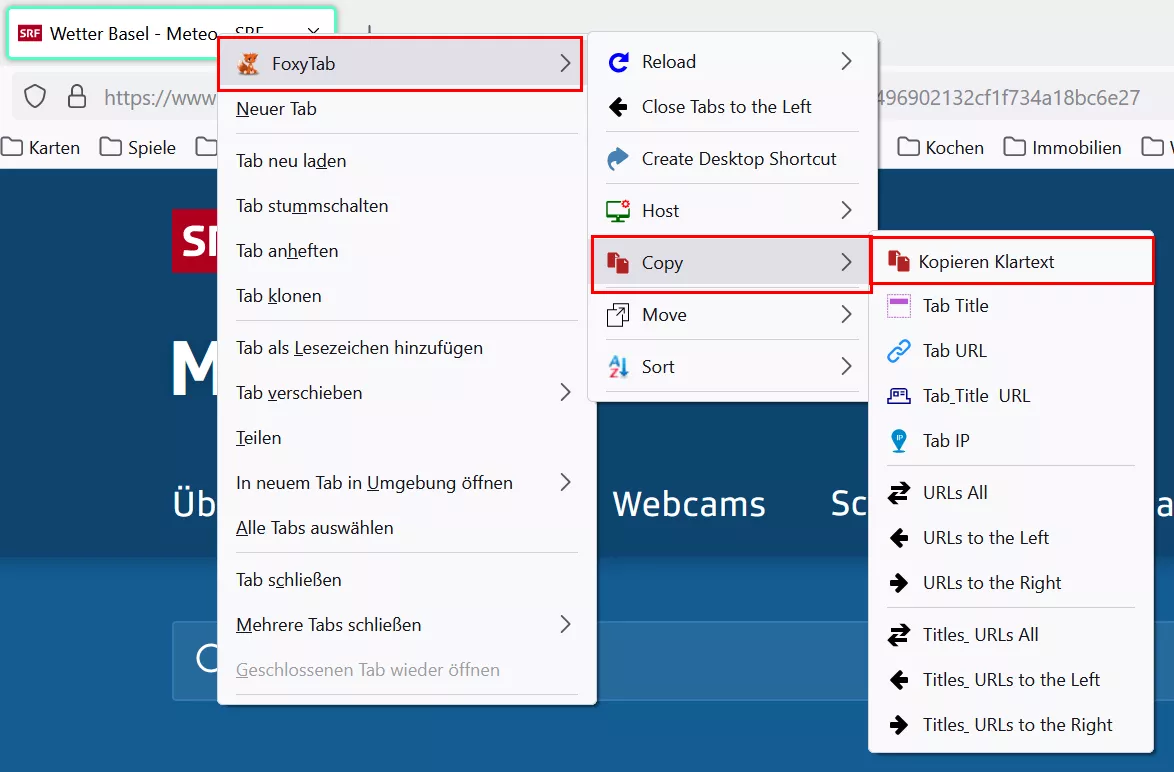
Task: Click the Tab IP pin icon
Action: pyautogui.click(x=898, y=440)
